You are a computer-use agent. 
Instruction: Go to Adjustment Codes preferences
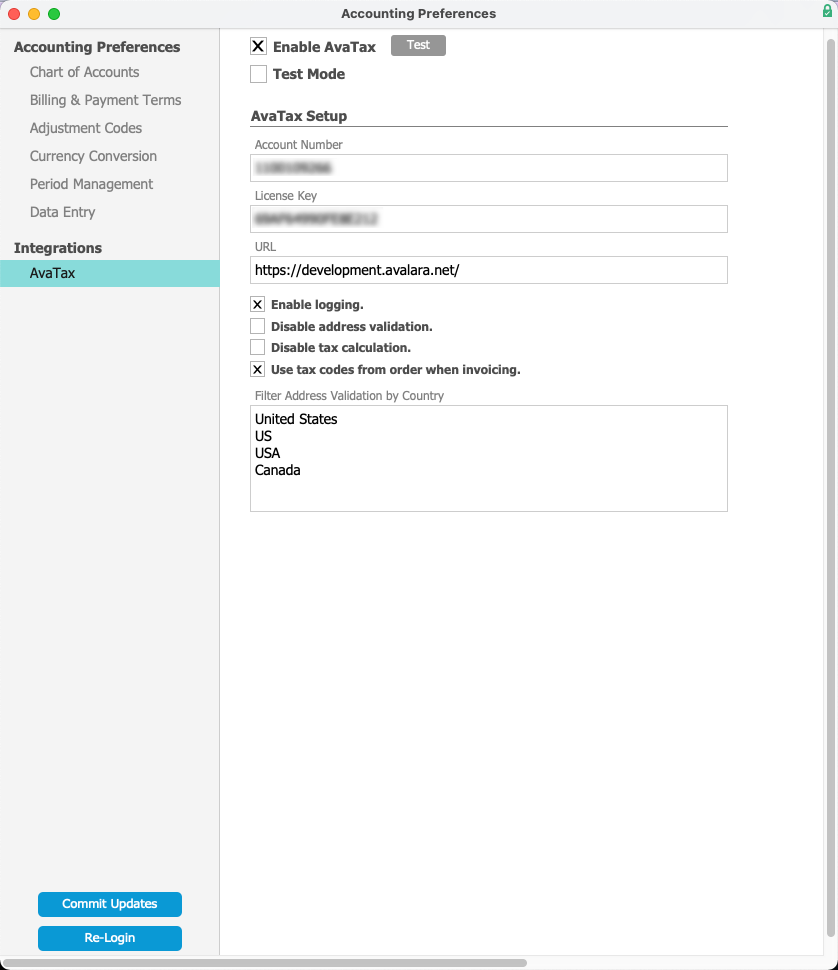point(86,128)
